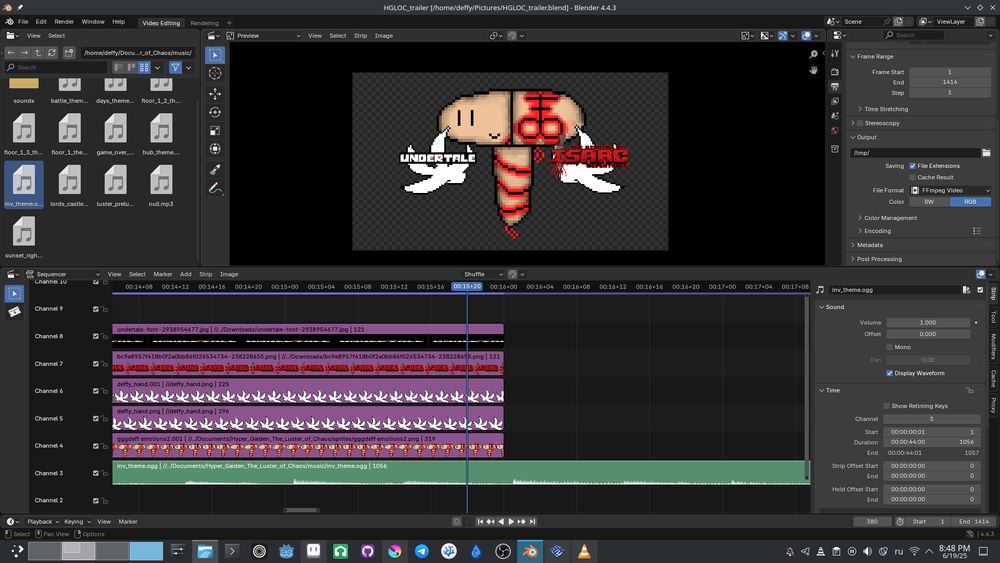Mute Channel 8 checkbox
The width and height of the screenshot is (1000, 563).
(96, 336)
